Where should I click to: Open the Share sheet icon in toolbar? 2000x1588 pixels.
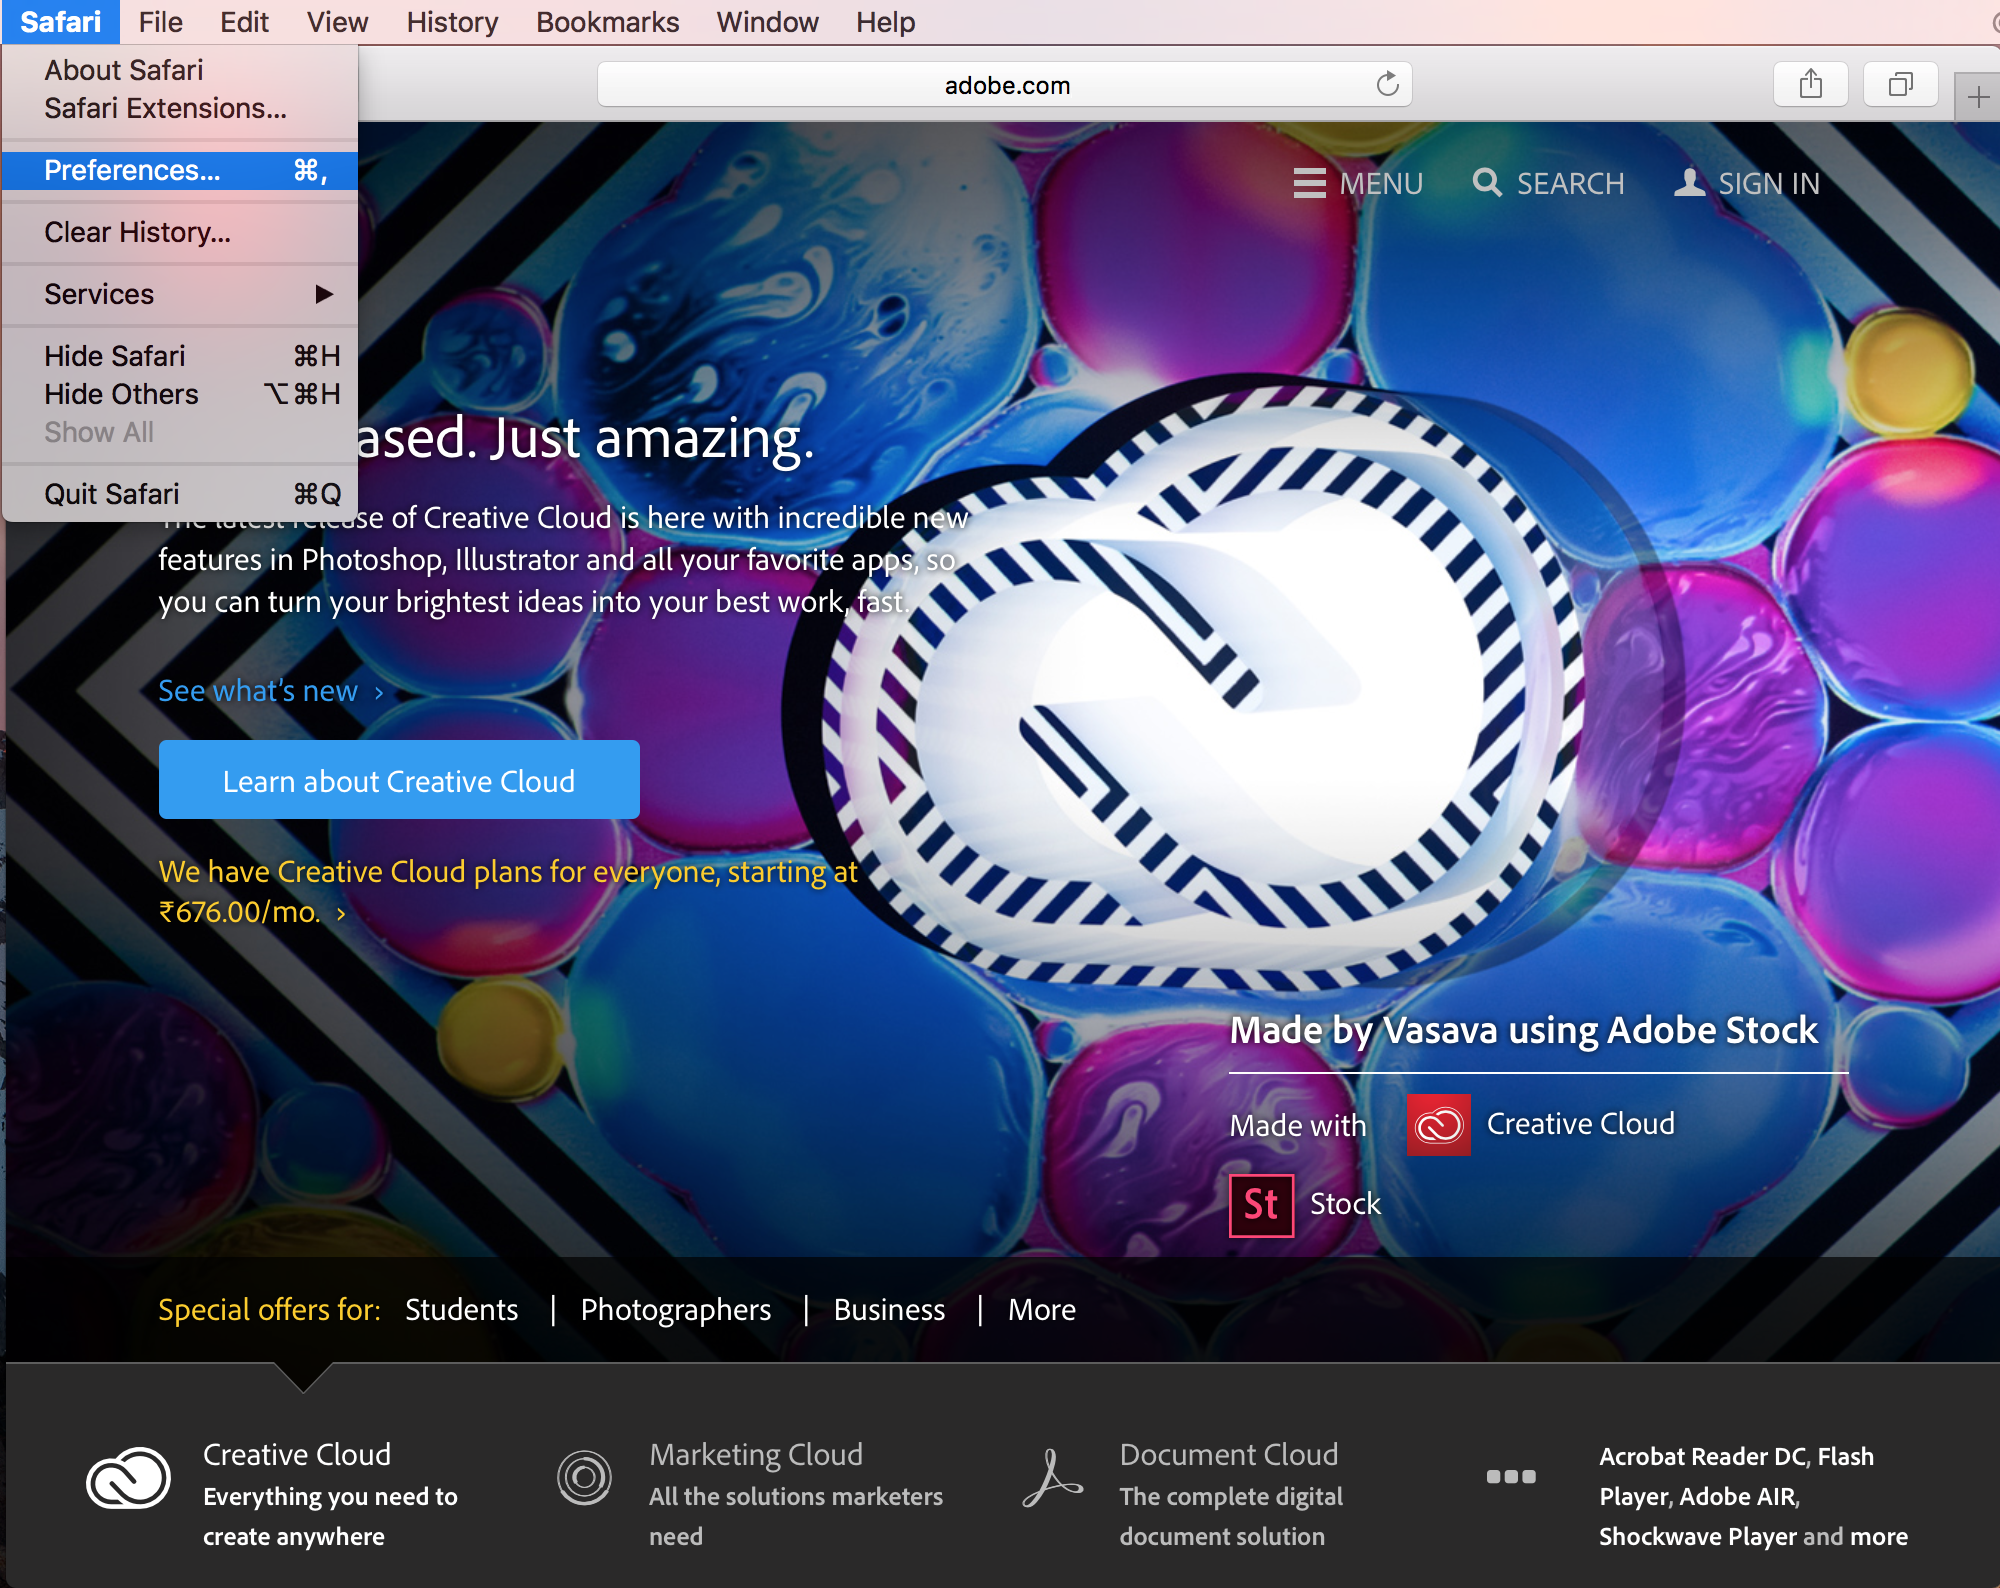[x=1811, y=84]
